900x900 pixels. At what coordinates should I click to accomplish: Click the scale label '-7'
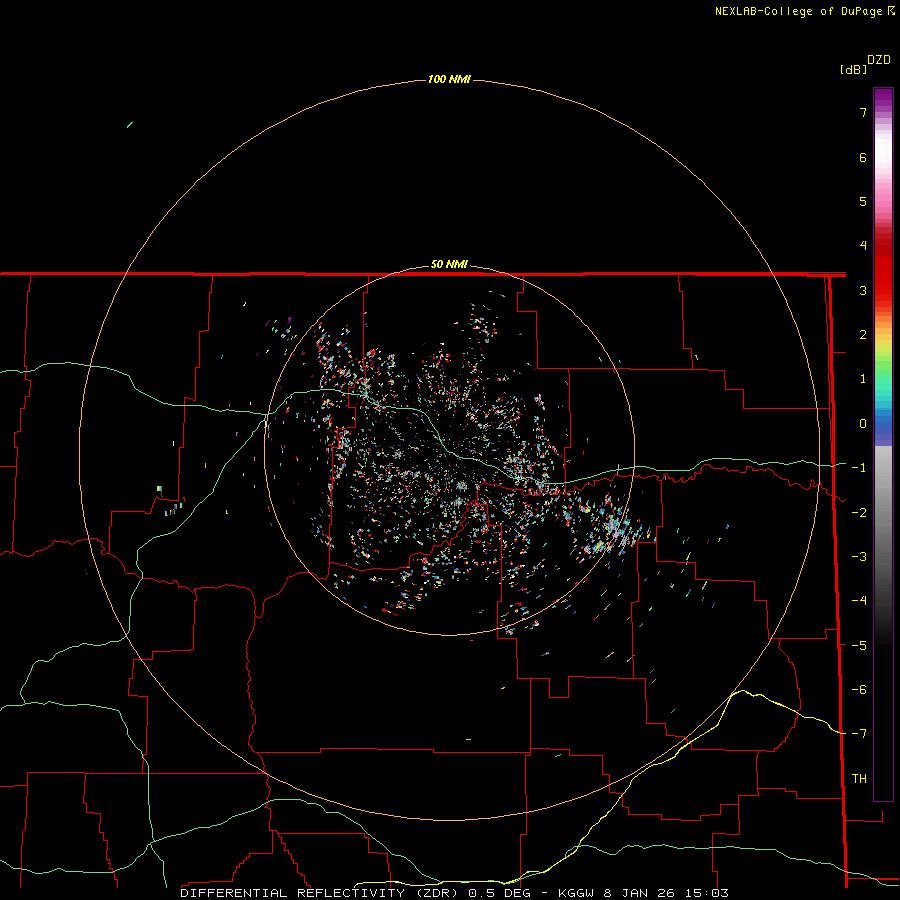coord(859,734)
